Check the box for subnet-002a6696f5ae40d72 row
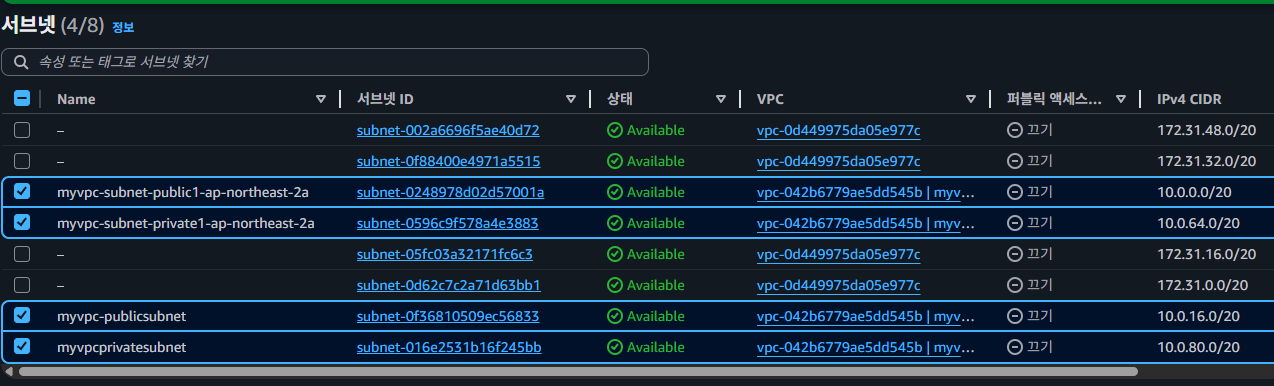 coord(22,130)
